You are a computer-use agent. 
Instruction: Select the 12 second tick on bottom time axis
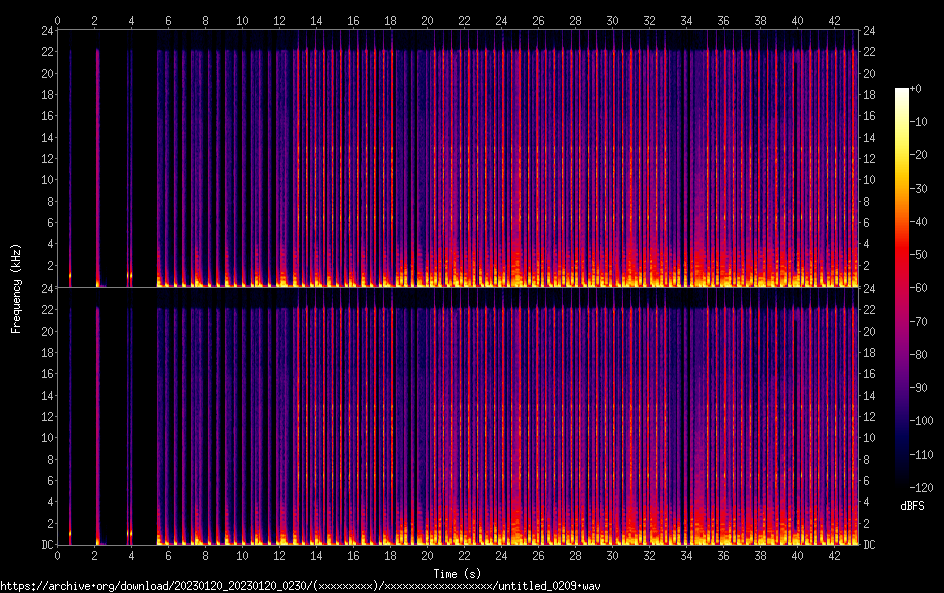pyautogui.click(x=279, y=555)
